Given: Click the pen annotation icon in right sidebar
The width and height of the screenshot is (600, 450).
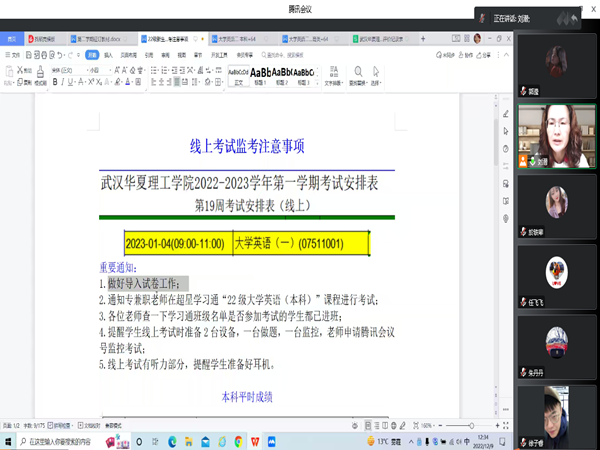Looking at the screenshot, I should (506, 114).
